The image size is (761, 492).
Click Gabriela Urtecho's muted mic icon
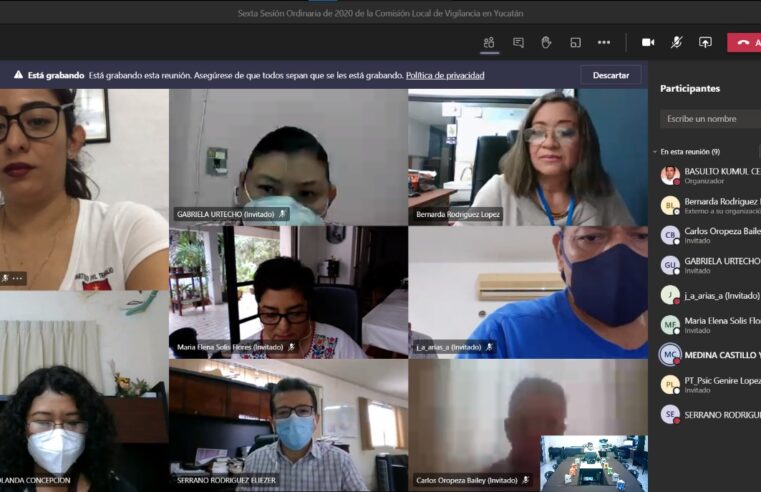point(283,214)
